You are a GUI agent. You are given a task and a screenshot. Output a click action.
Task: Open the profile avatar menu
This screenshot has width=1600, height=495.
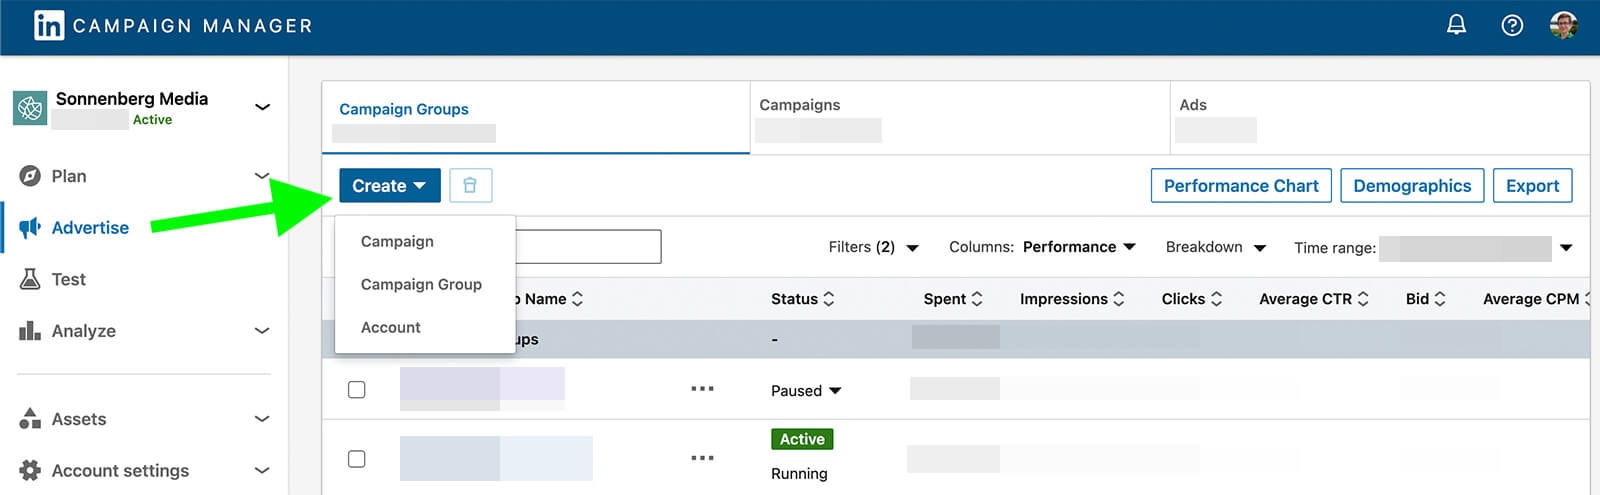tap(1563, 26)
